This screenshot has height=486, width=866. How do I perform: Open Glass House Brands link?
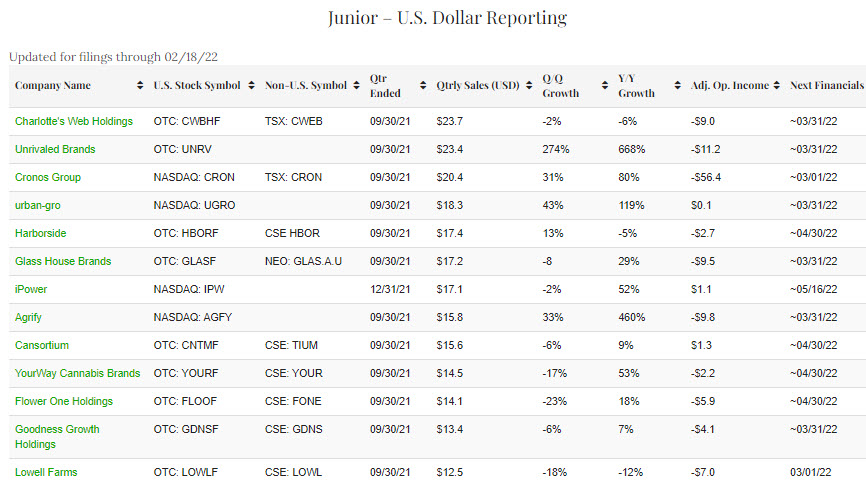(x=63, y=261)
